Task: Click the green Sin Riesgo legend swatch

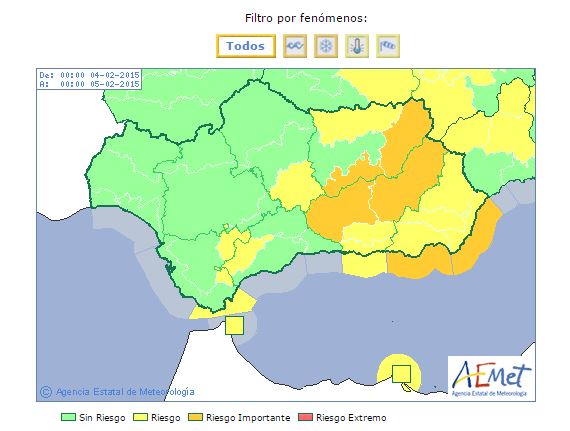Action: pyautogui.click(x=68, y=417)
